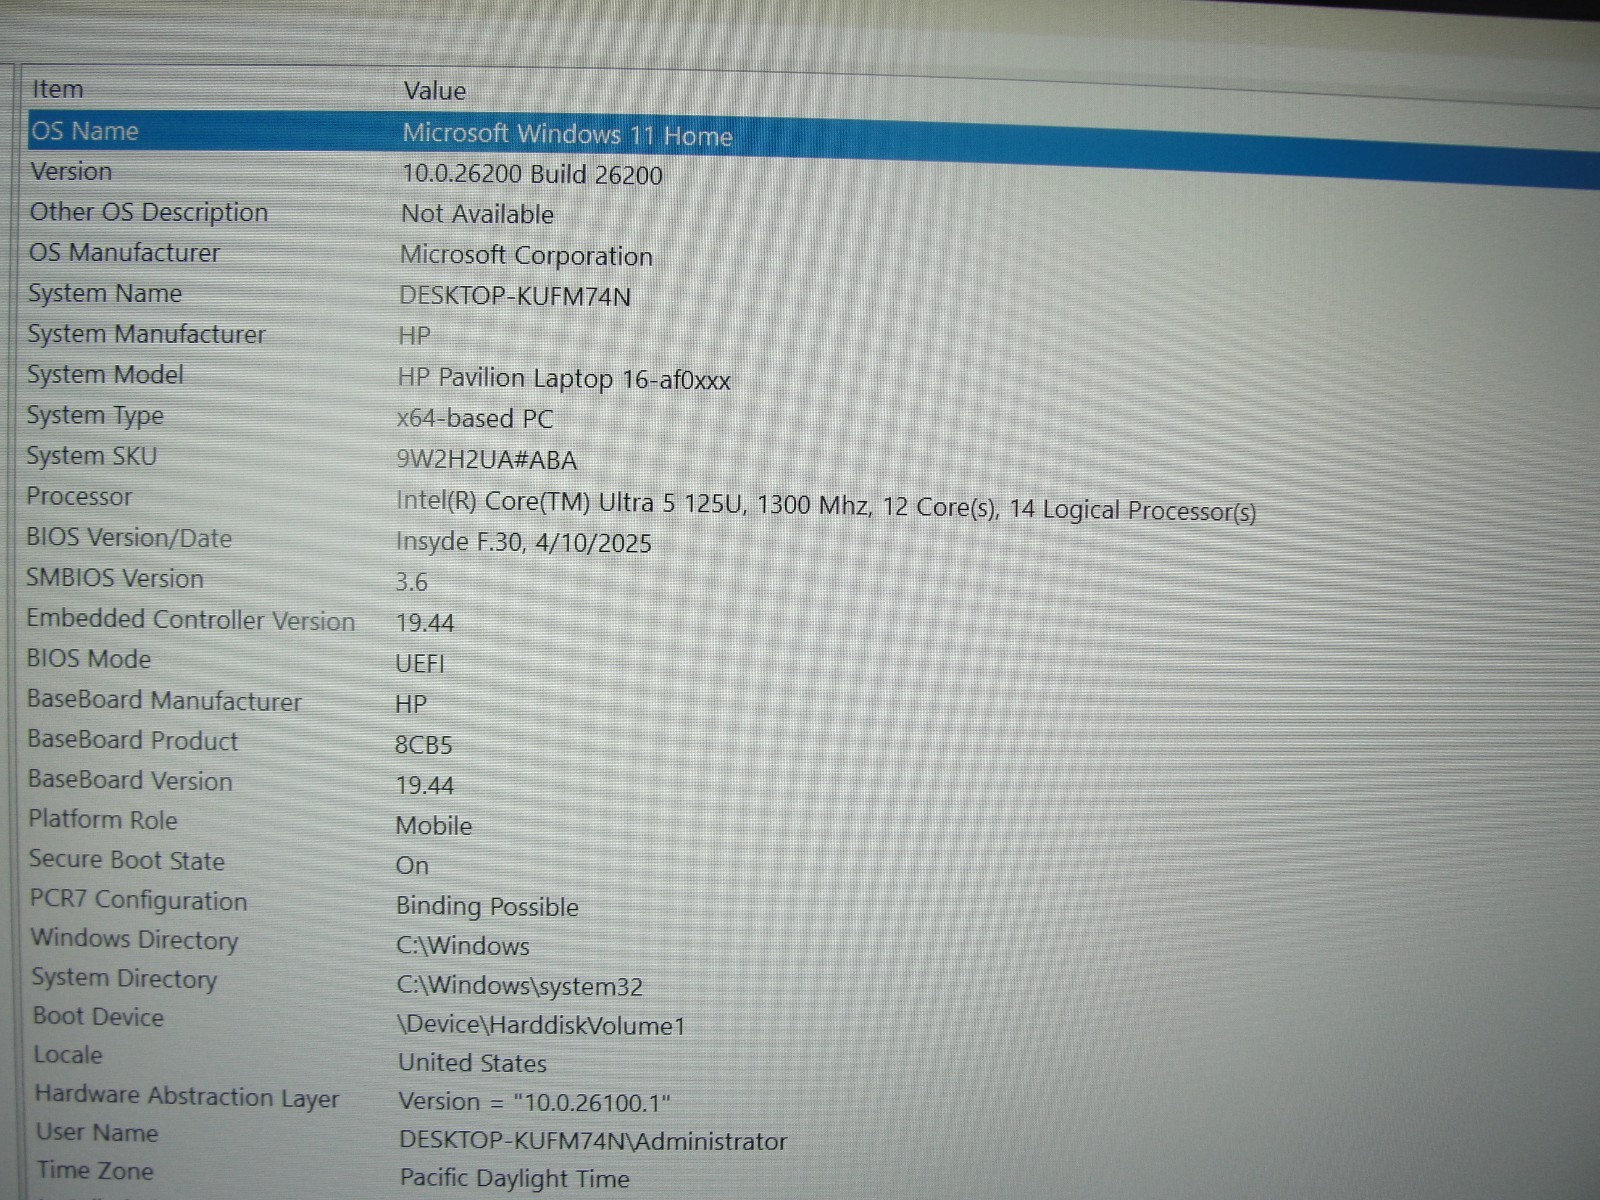Click the Intel Core Ultra 5 125U value
The height and width of the screenshot is (1200, 1600).
[x=826, y=507]
